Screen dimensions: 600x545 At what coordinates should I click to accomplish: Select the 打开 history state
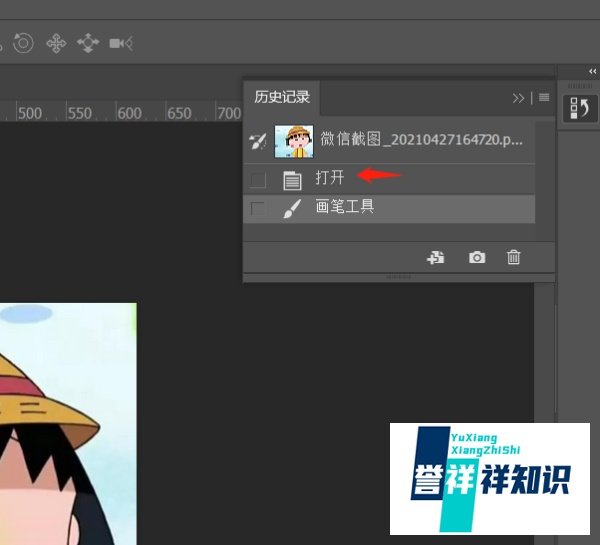click(389, 179)
